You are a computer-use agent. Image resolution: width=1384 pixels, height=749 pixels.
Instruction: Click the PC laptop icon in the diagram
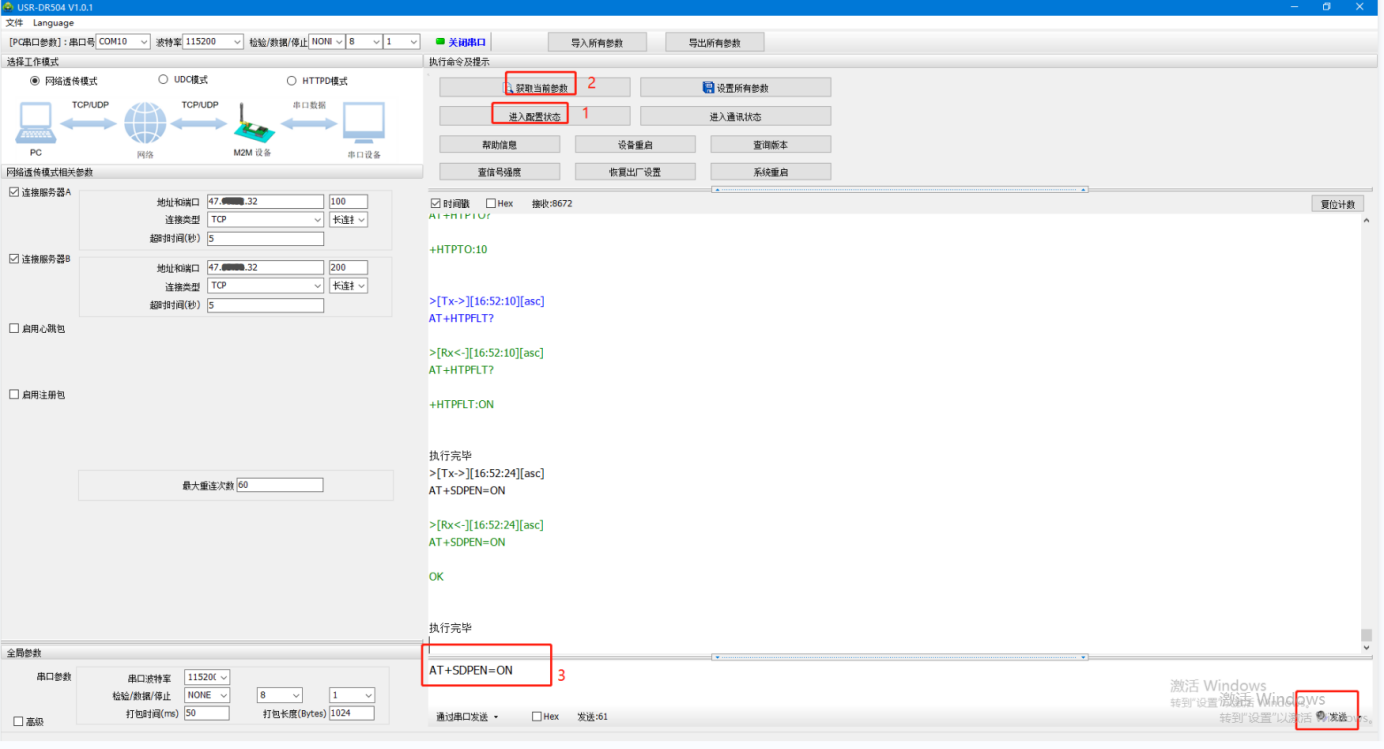pos(36,123)
